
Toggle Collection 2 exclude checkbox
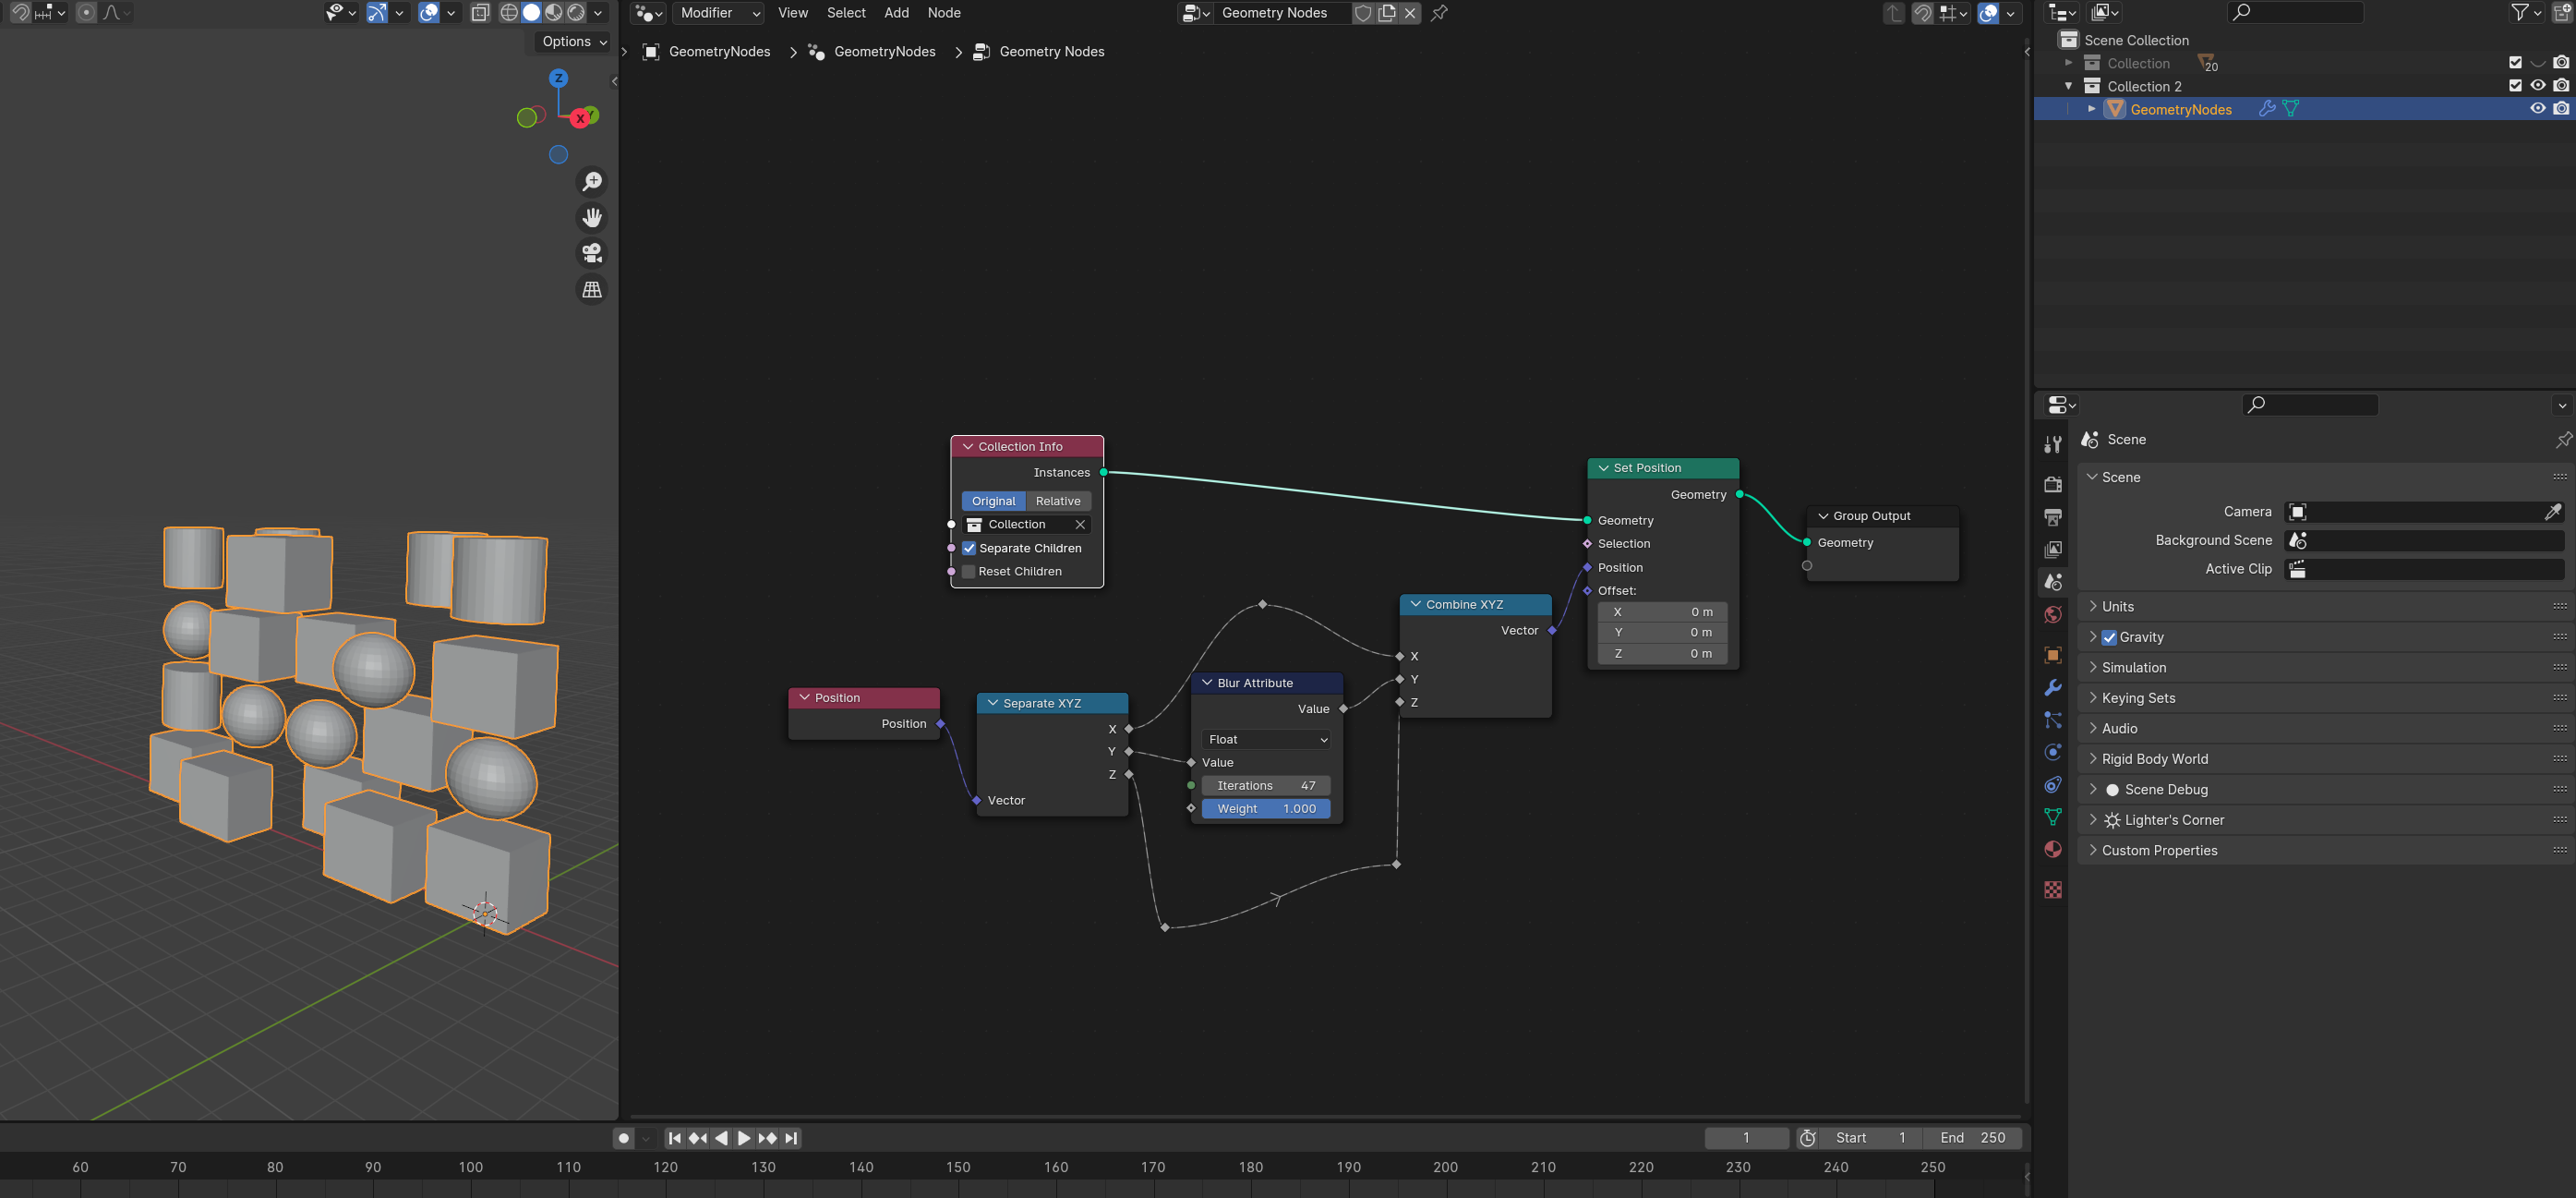[x=2515, y=86]
